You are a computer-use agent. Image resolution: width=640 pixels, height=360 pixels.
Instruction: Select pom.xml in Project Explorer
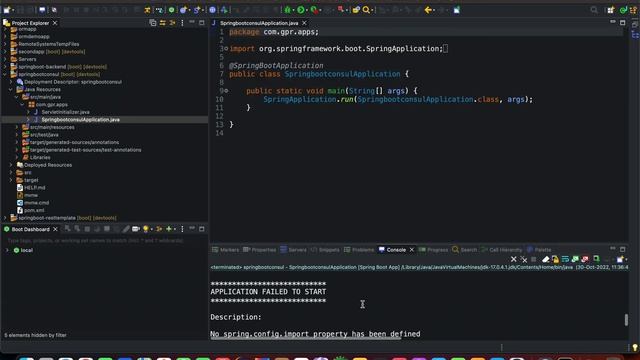click(34, 210)
